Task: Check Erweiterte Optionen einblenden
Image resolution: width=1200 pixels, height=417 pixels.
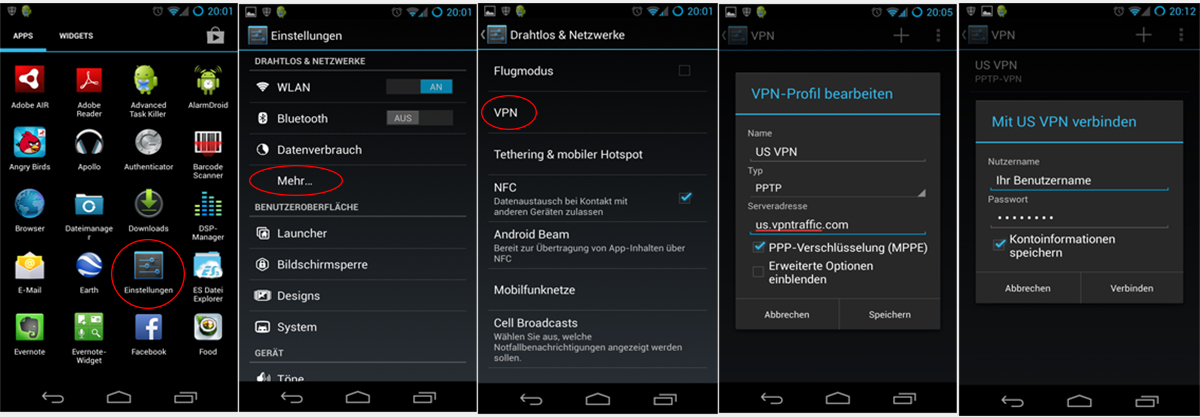Action: (x=758, y=272)
